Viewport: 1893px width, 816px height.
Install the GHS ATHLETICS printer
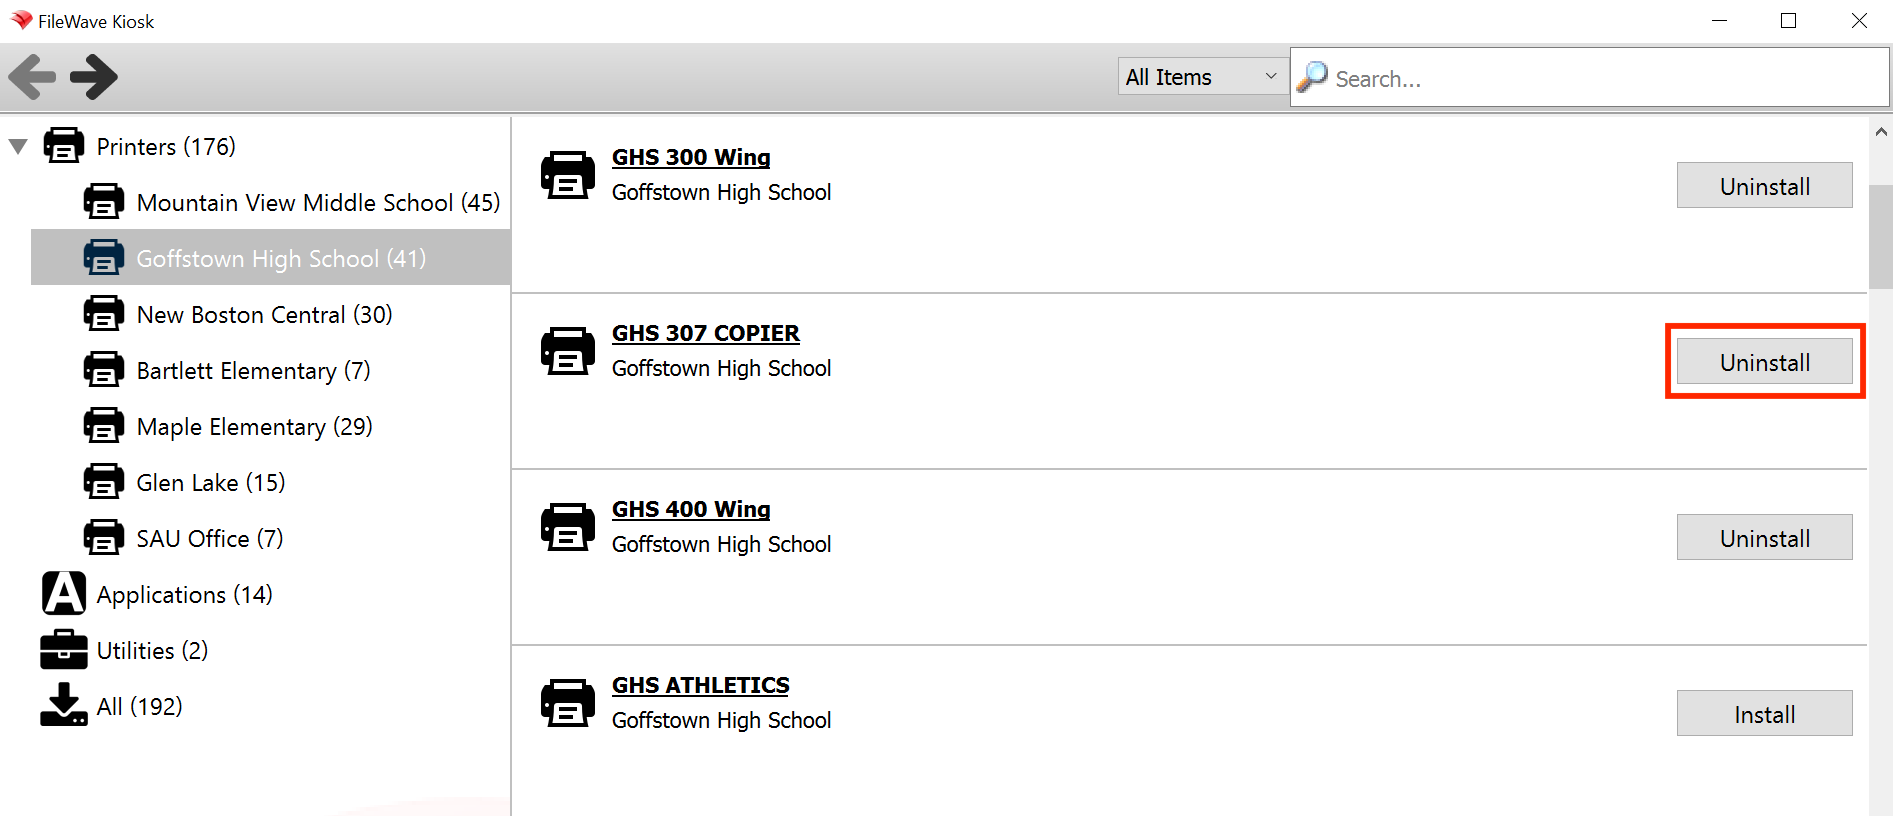(1764, 714)
